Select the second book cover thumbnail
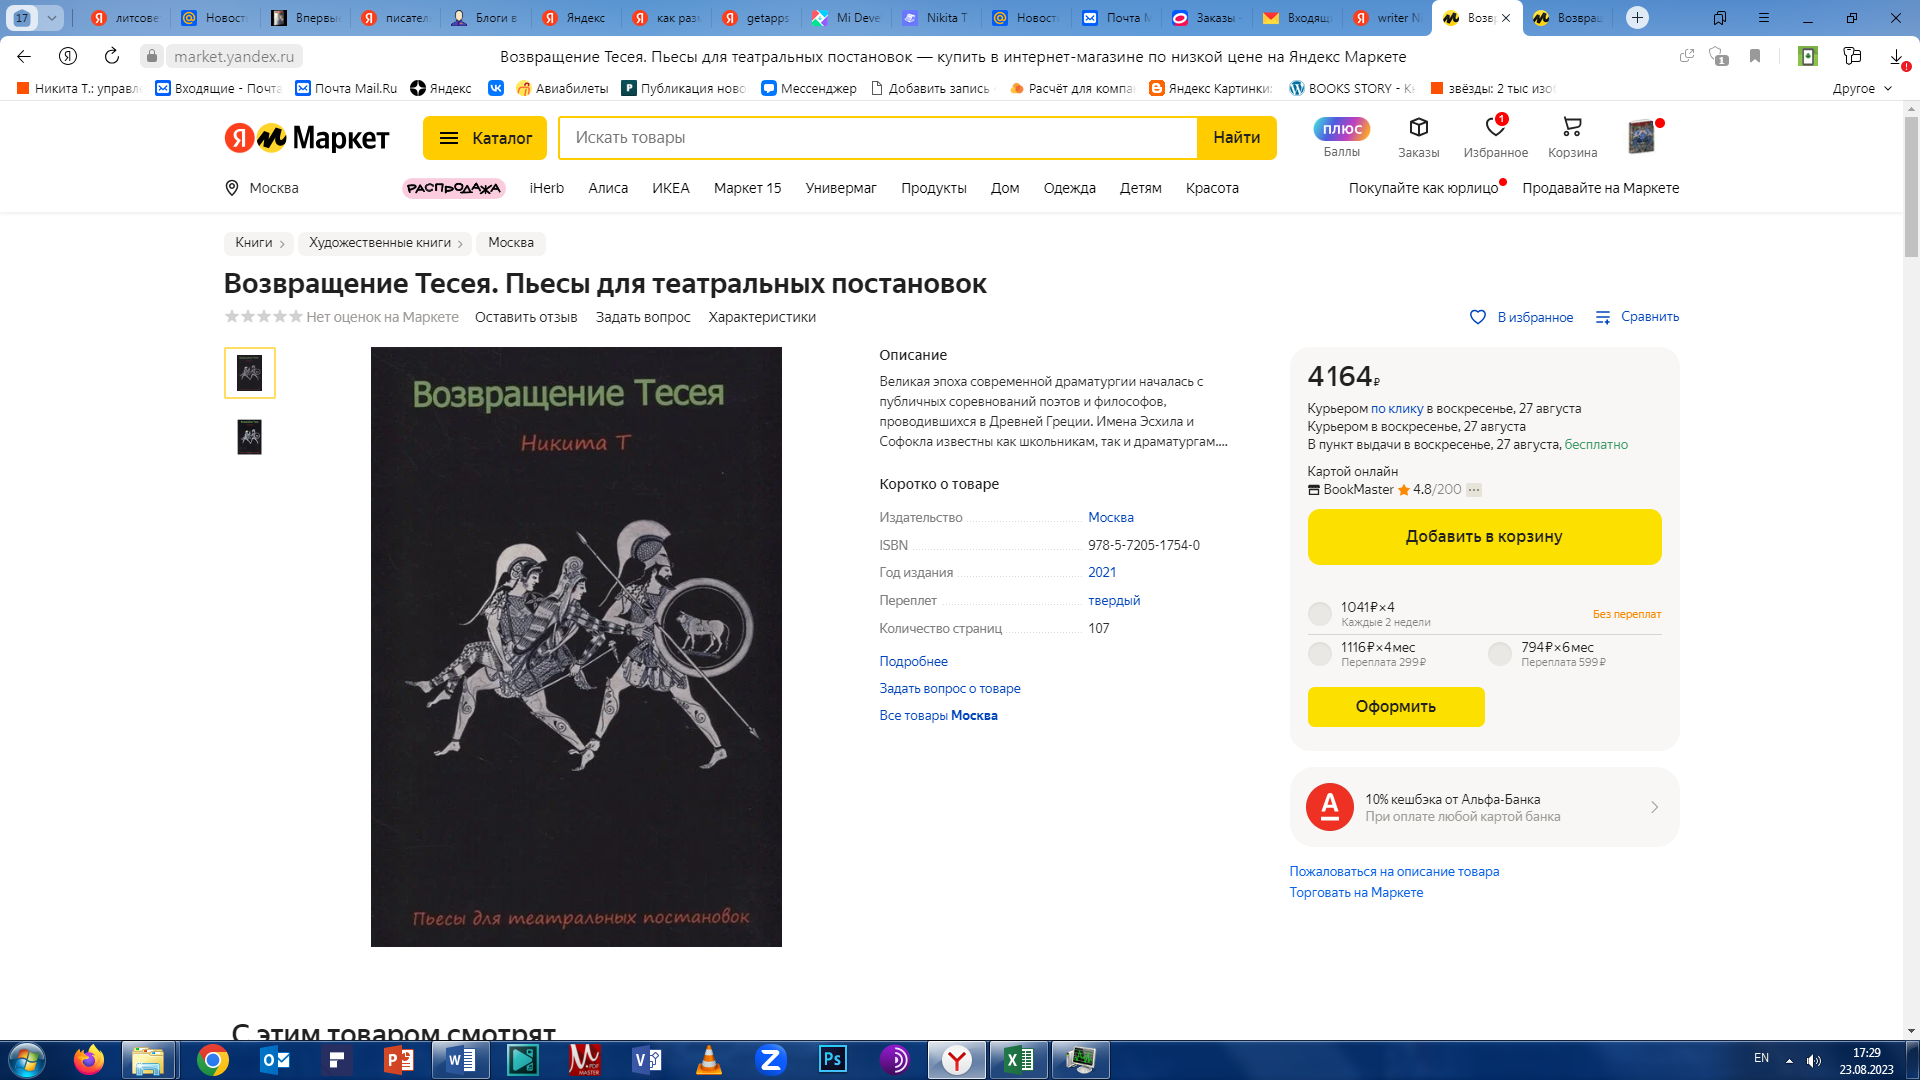The width and height of the screenshot is (1920, 1080). (x=249, y=437)
